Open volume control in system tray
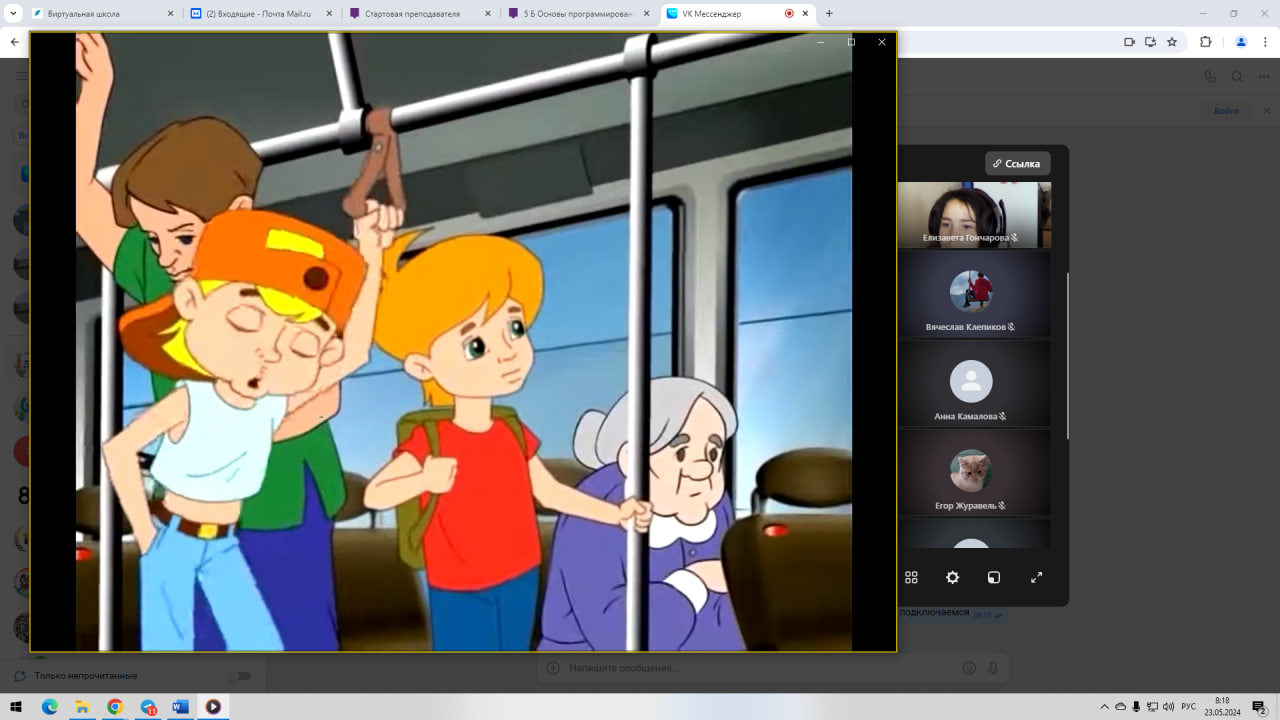 click(x=1168, y=706)
